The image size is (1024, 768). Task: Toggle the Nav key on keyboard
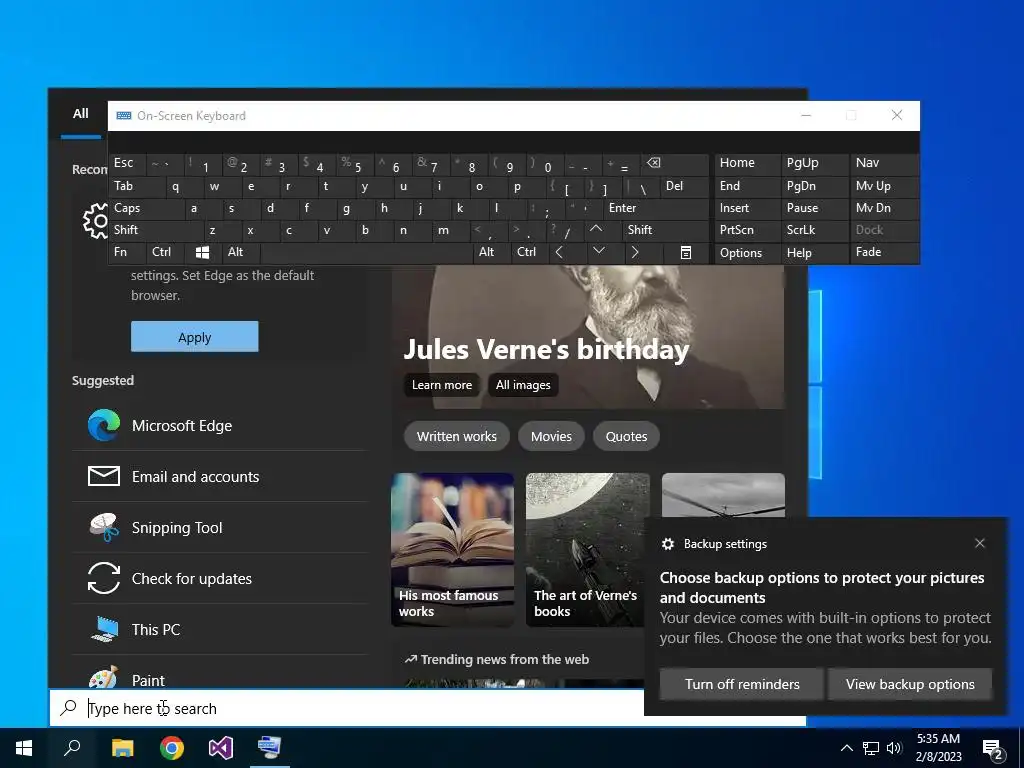click(884, 163)
